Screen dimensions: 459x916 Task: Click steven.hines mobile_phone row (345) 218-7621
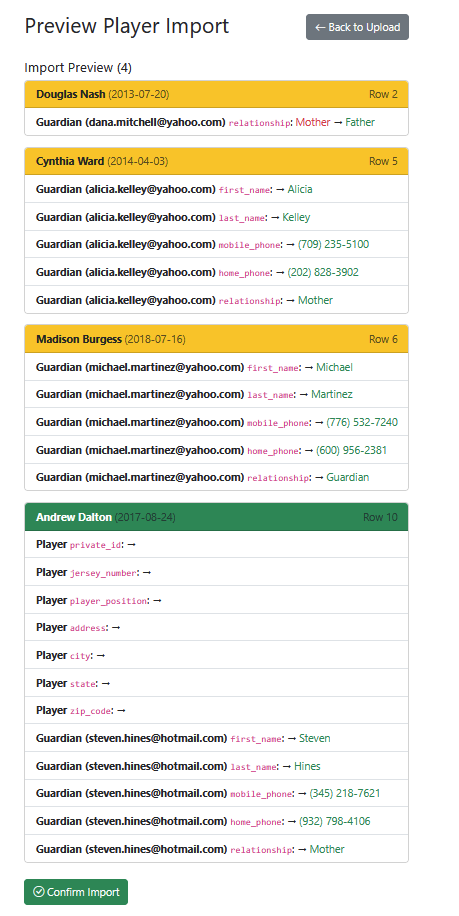(x=216, y=793)
